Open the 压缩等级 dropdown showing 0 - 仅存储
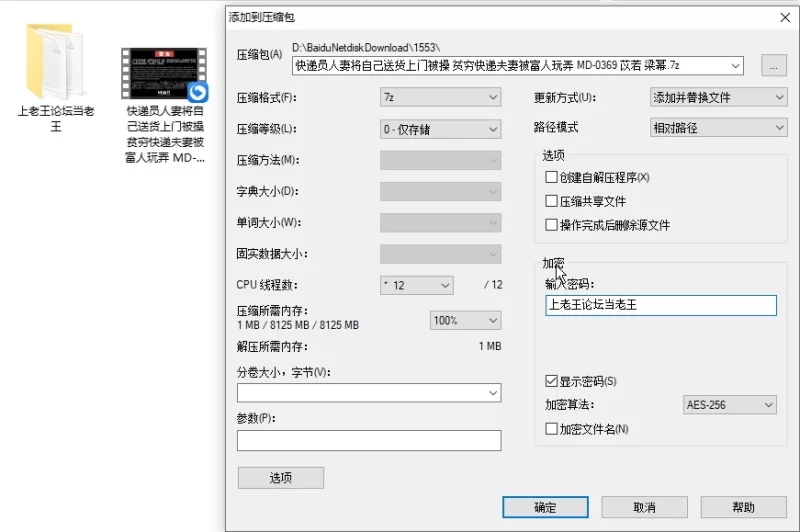 click(440, 129)
